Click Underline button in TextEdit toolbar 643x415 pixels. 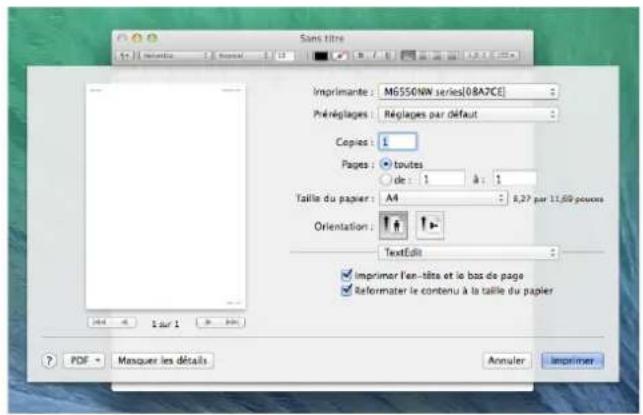[388, 55]
